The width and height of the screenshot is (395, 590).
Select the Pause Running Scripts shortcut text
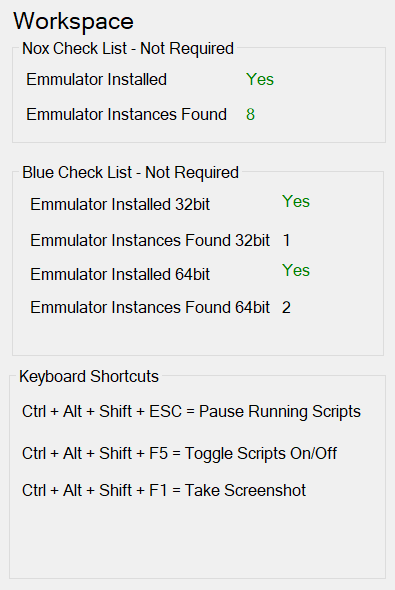click(191, 411)
